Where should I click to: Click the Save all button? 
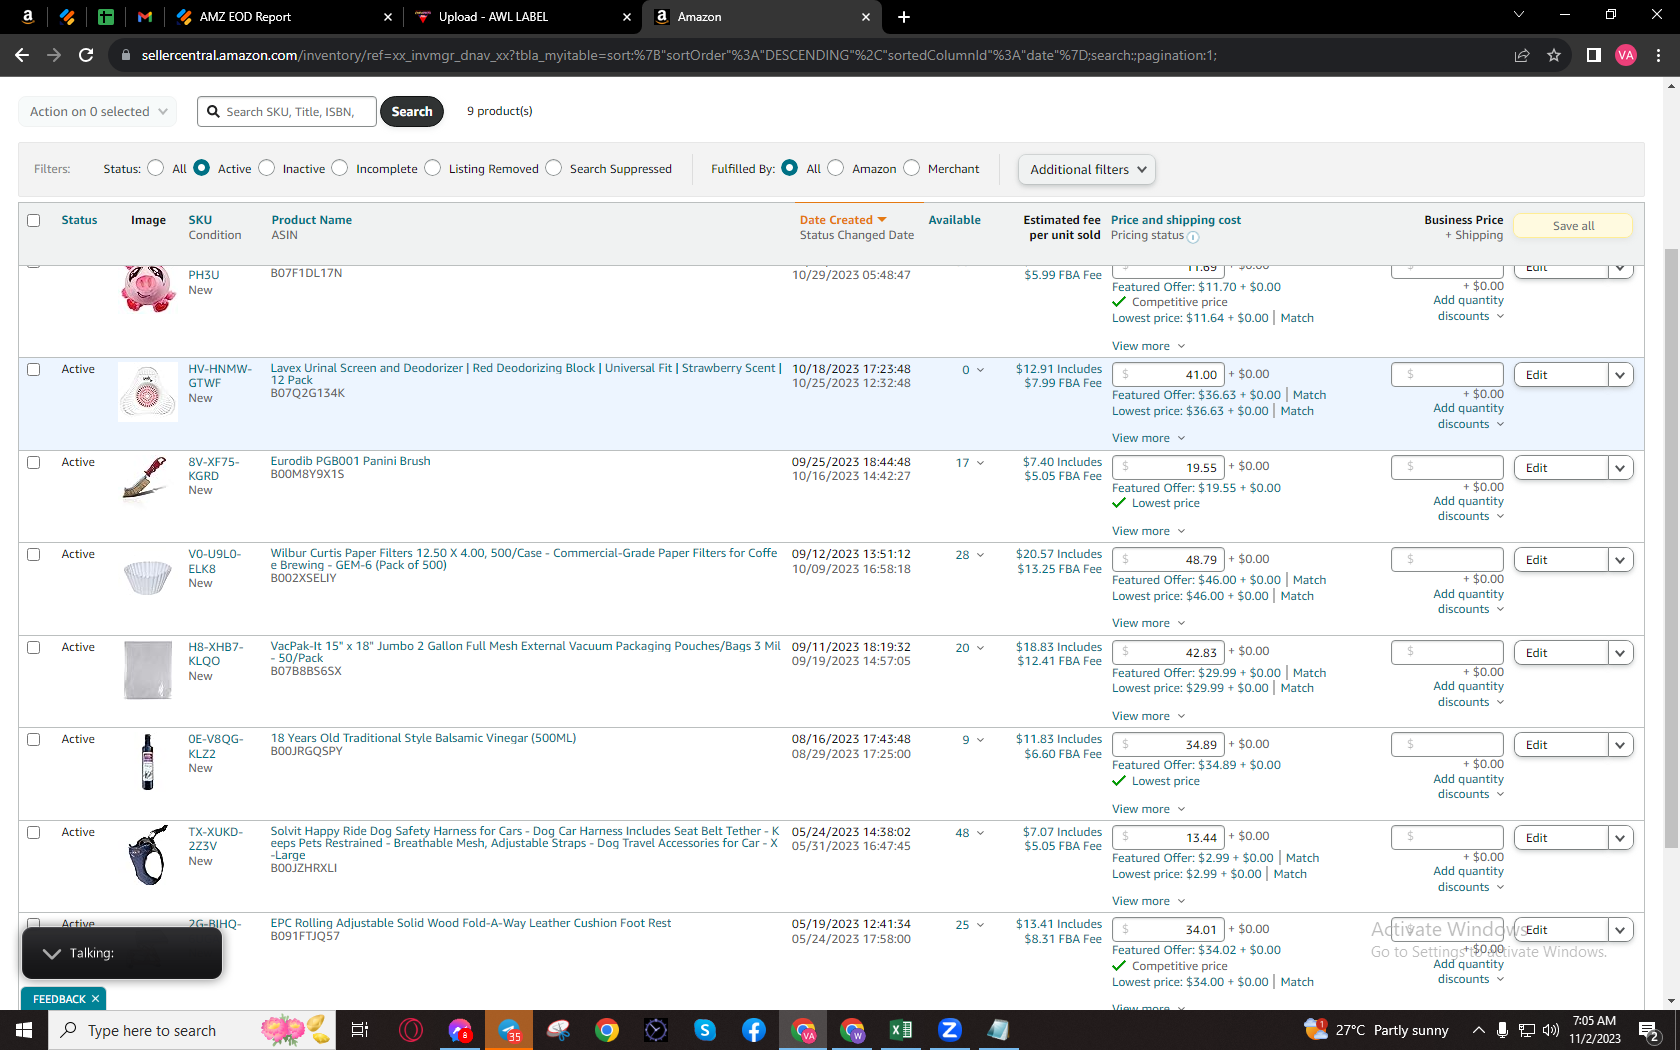[1573, 226]
